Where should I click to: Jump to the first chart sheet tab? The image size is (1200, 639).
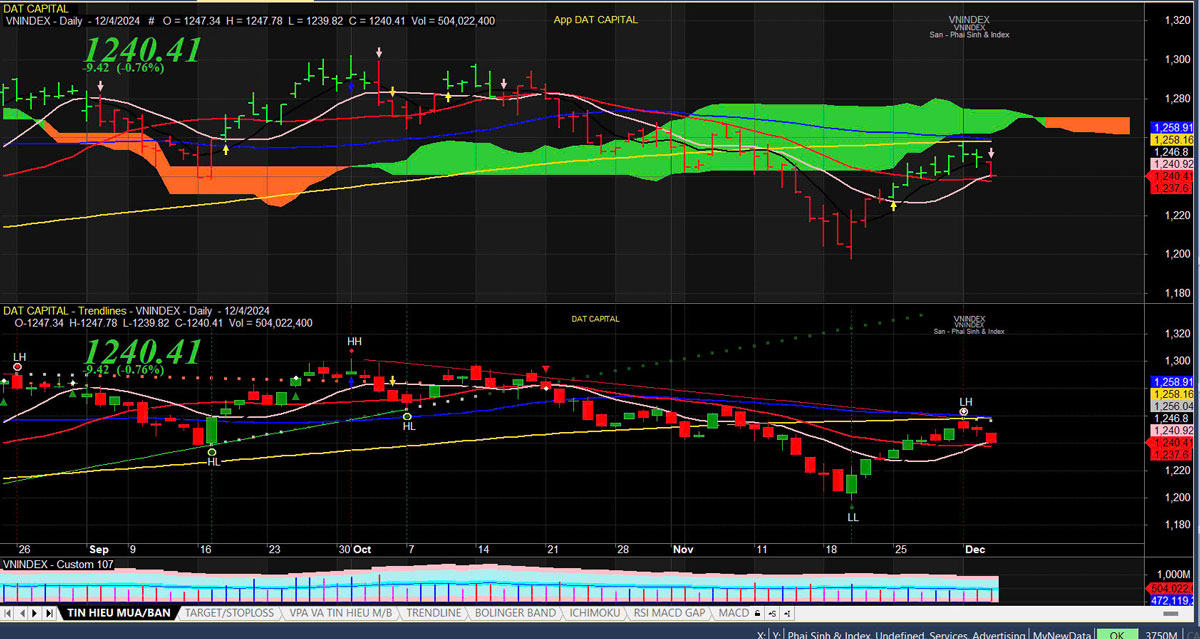[x=9, y=612]
